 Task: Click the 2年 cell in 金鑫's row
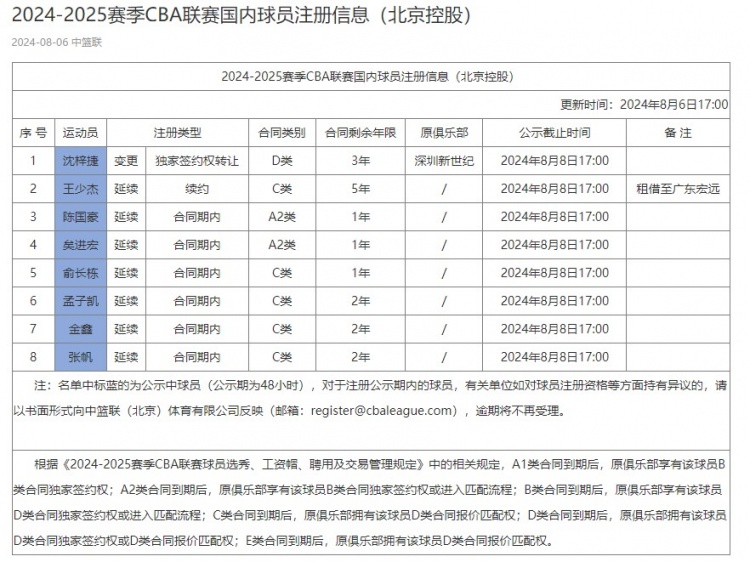click(x=361, y=329)
